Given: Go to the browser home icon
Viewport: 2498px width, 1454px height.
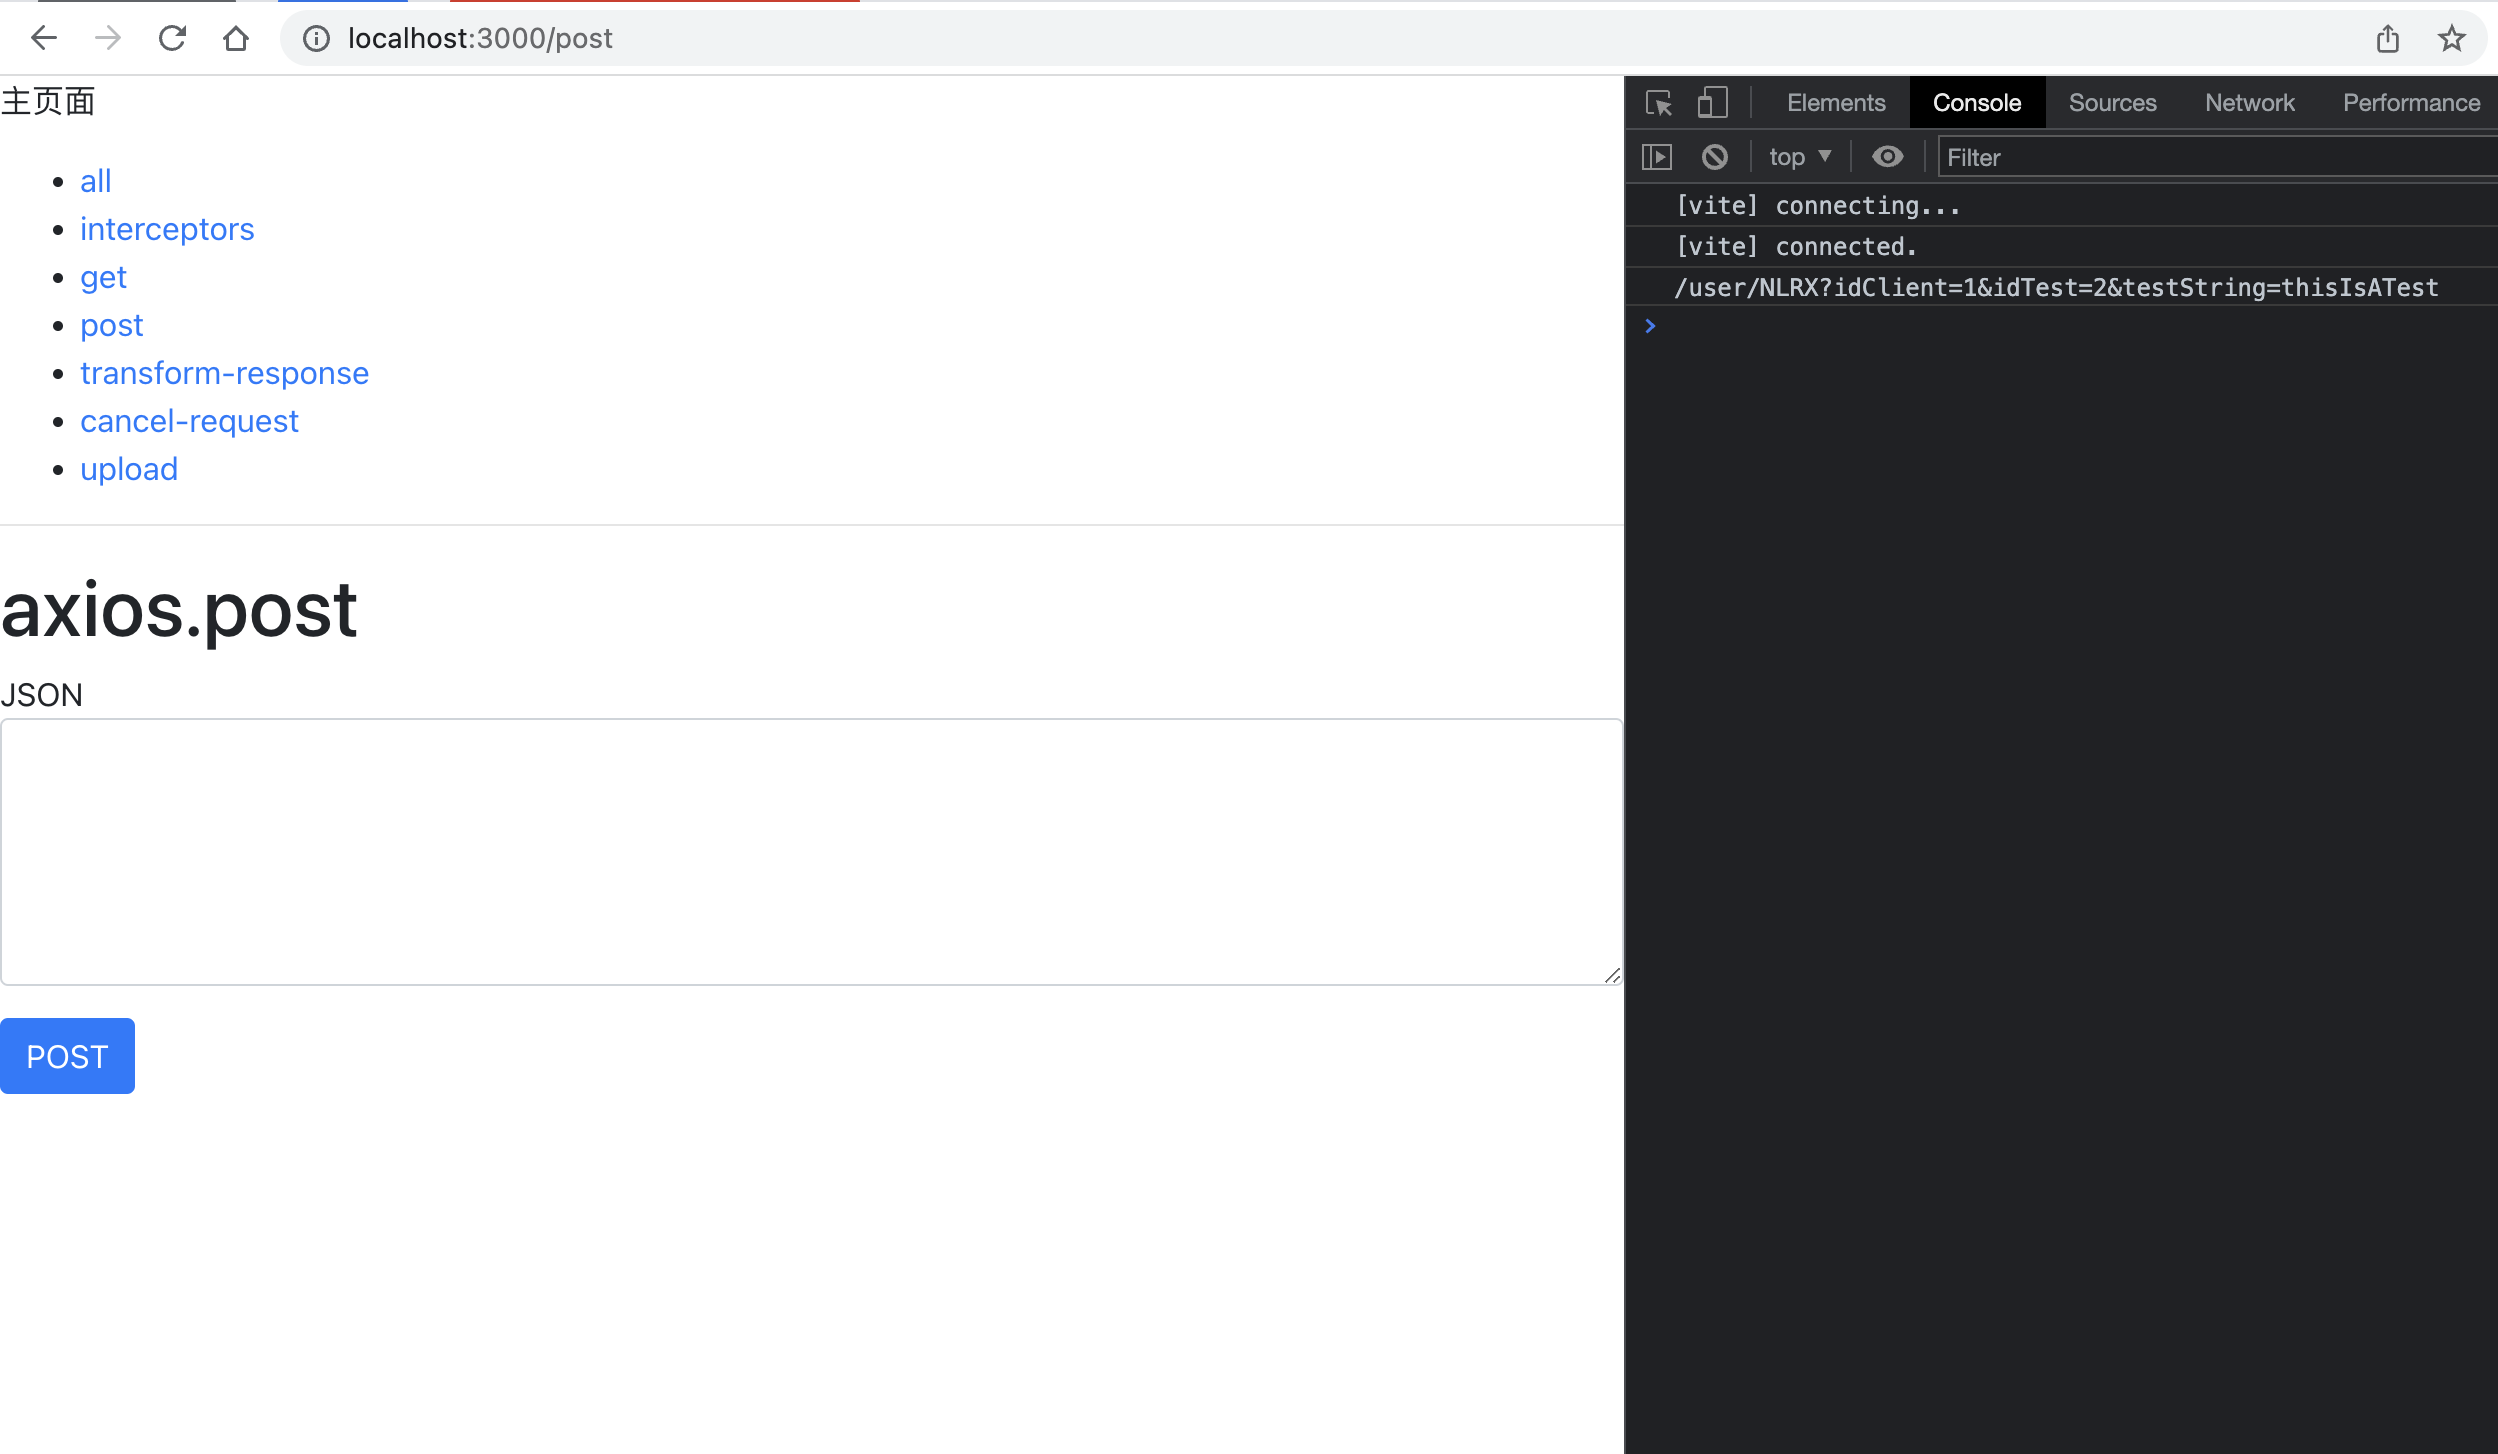Looking at the screenshot, I should (x=236, y=38).
